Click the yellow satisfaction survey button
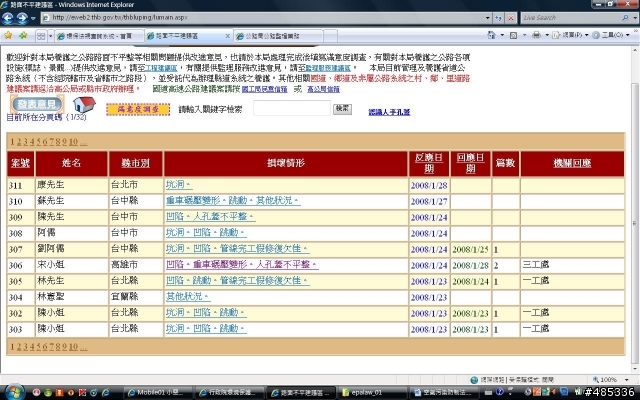 [138, 109]
